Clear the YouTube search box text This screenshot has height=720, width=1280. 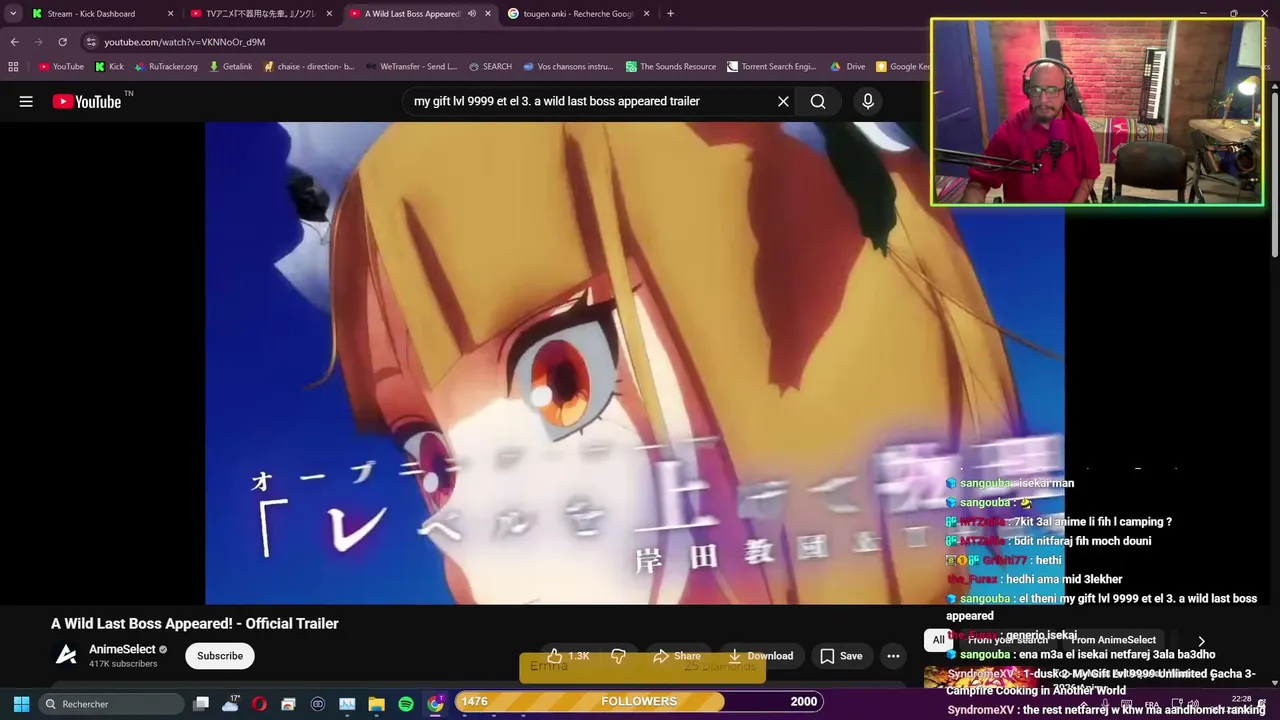(783, 101)
